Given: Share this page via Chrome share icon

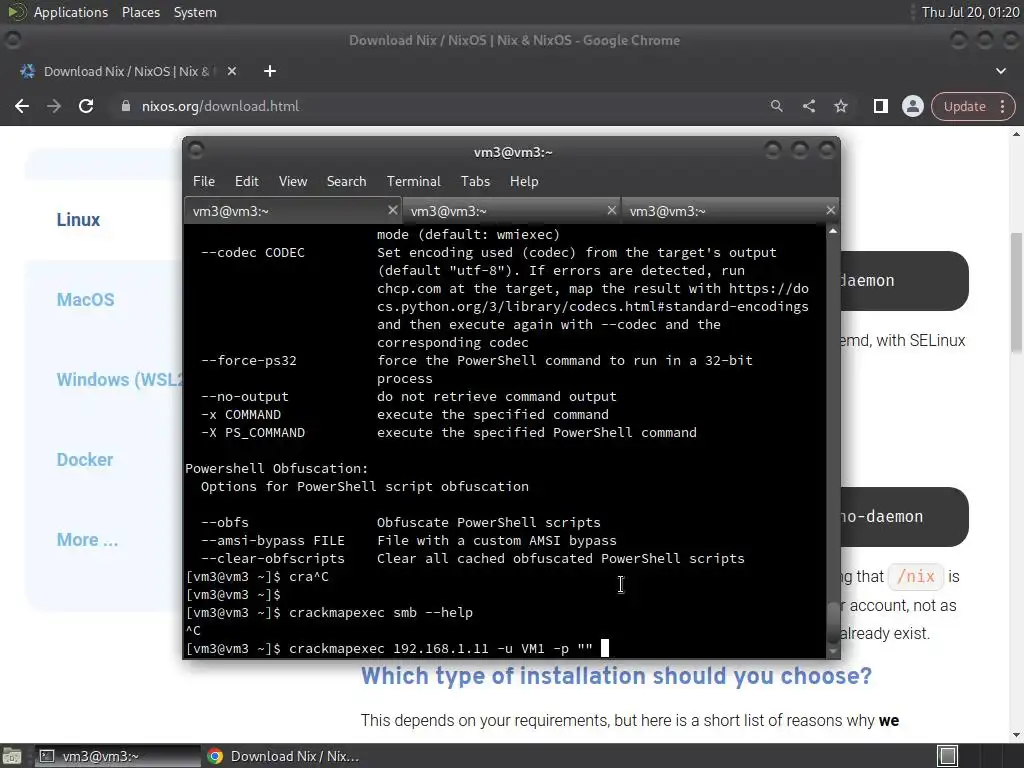Looking at the screenshot, I should pos(808,106).
